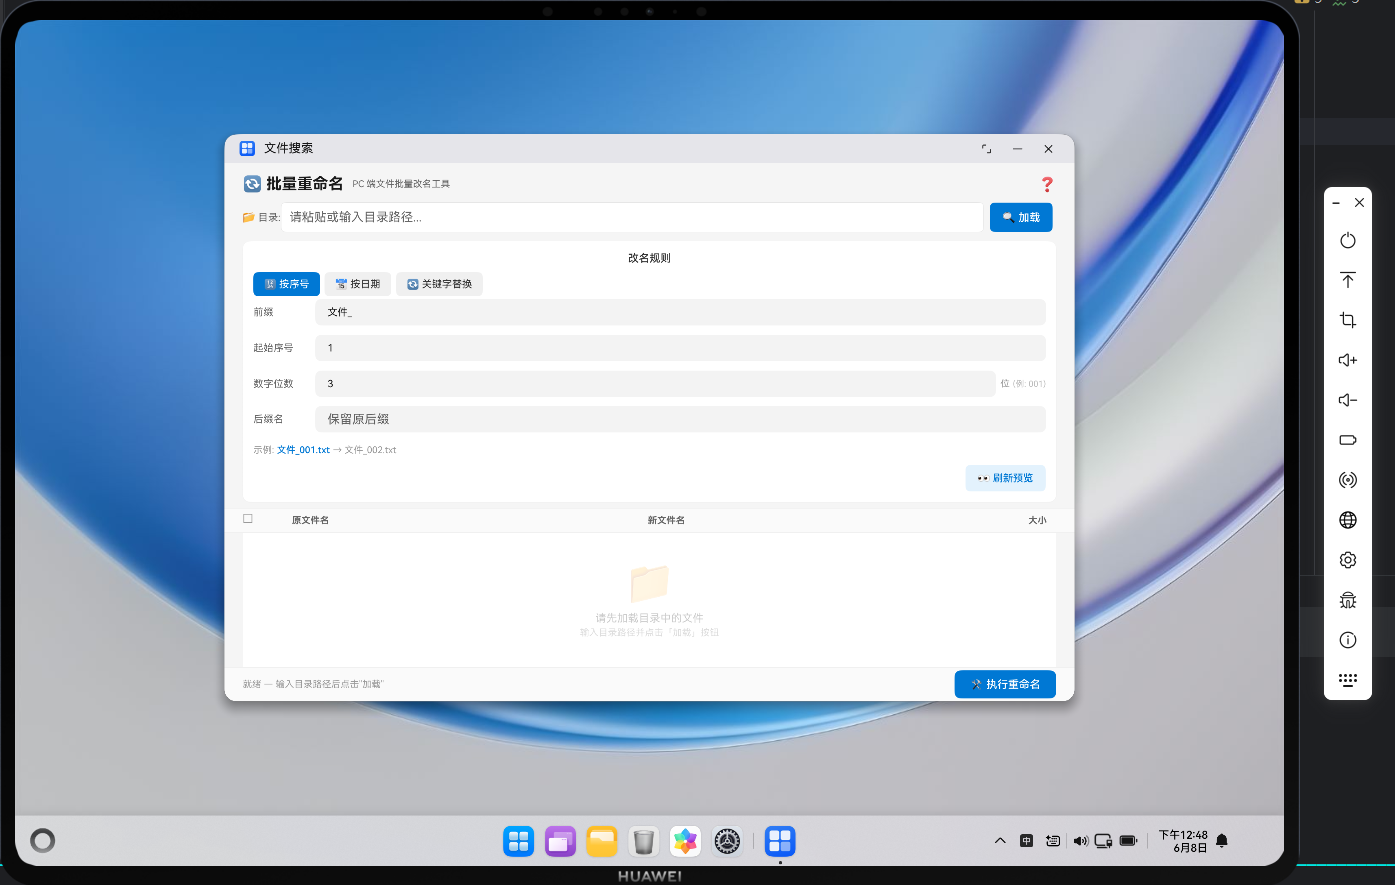1395x885 pixels.
Task: Click the emulator info circle icon
Action: (1348, 640)
